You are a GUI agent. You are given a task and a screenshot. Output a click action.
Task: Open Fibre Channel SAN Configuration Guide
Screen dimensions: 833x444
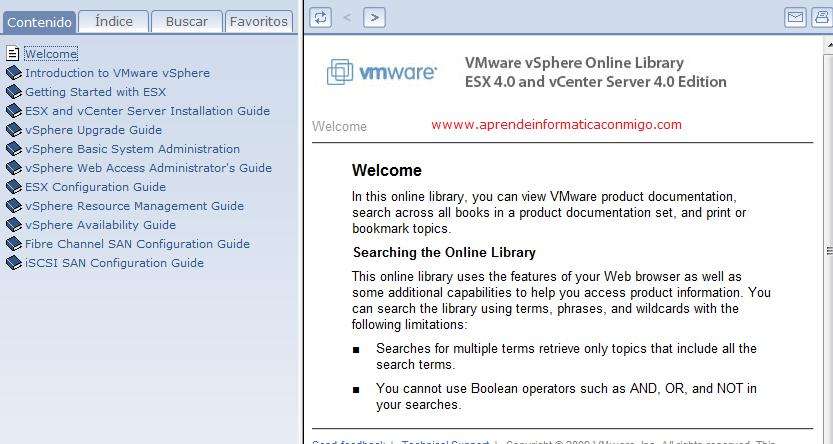138,244
